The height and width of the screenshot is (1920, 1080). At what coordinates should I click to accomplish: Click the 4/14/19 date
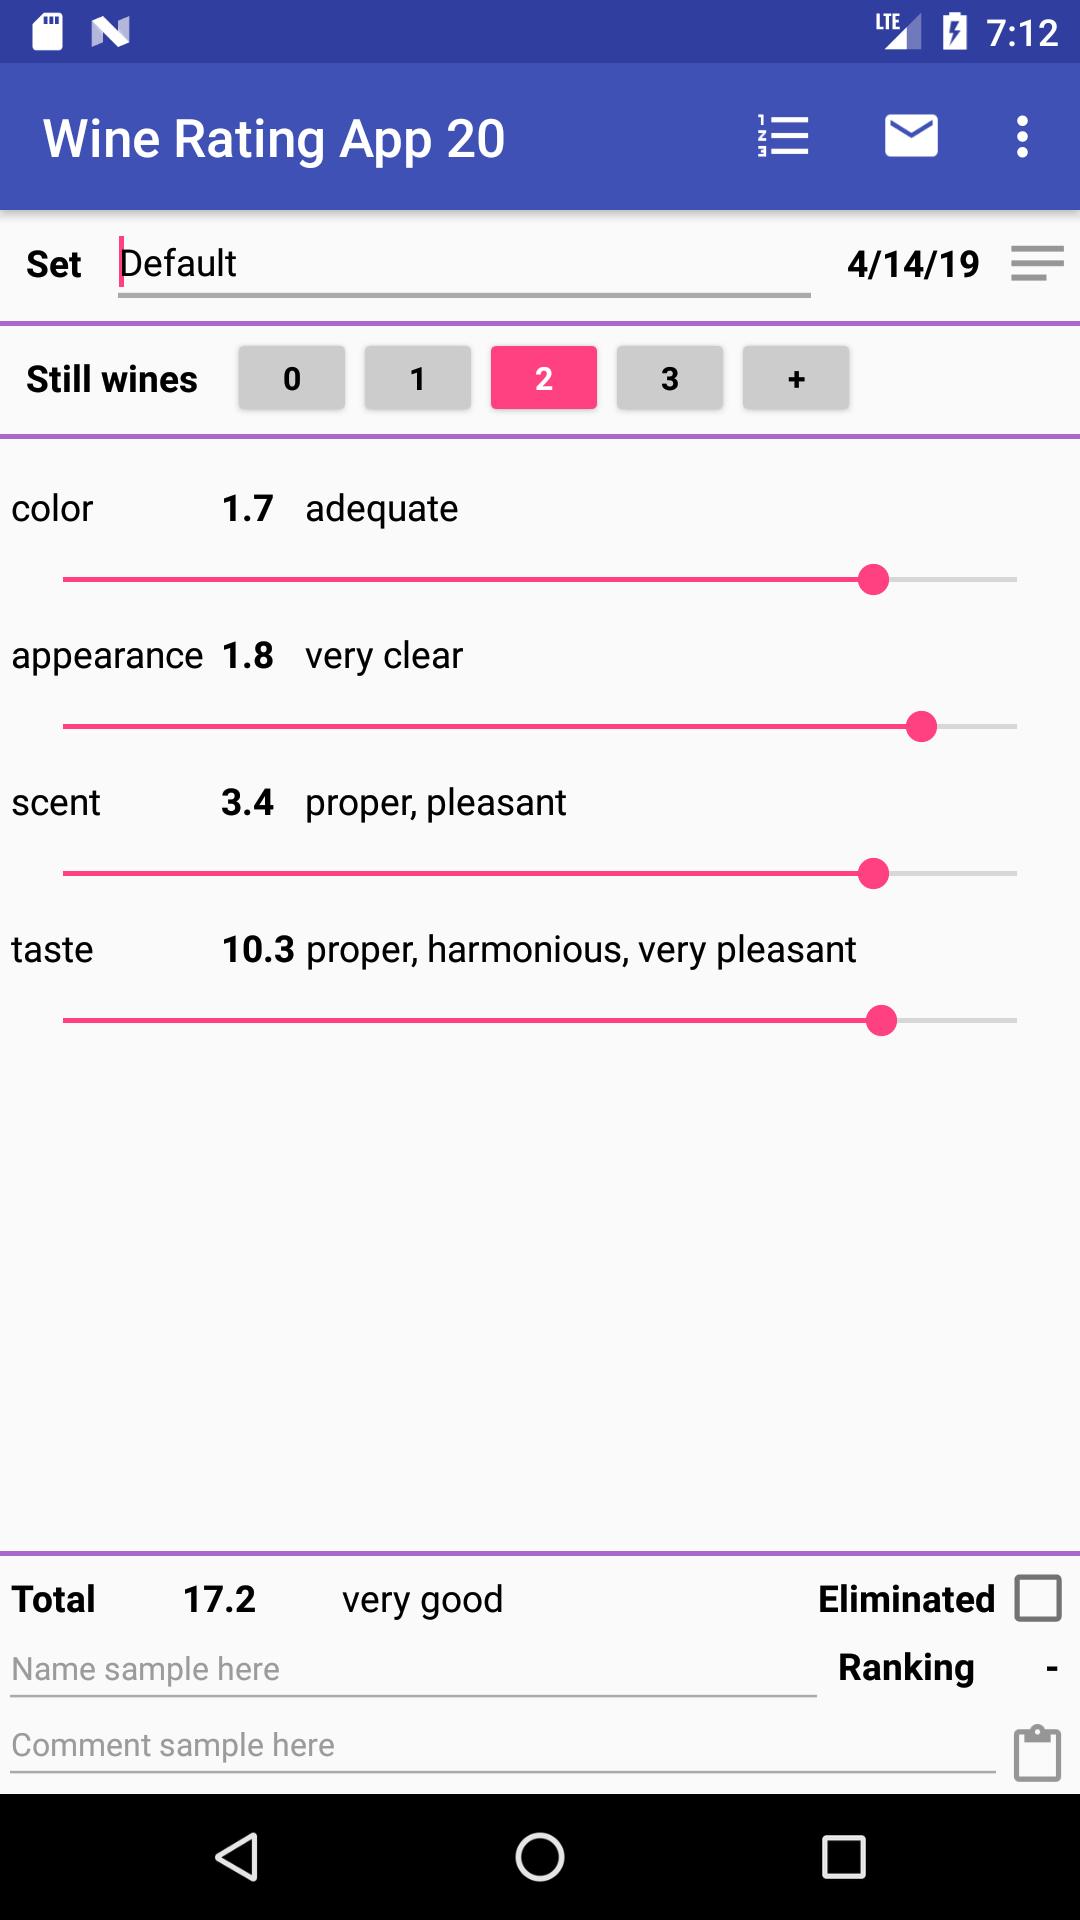pyautogui.click(x=913, y=264)
